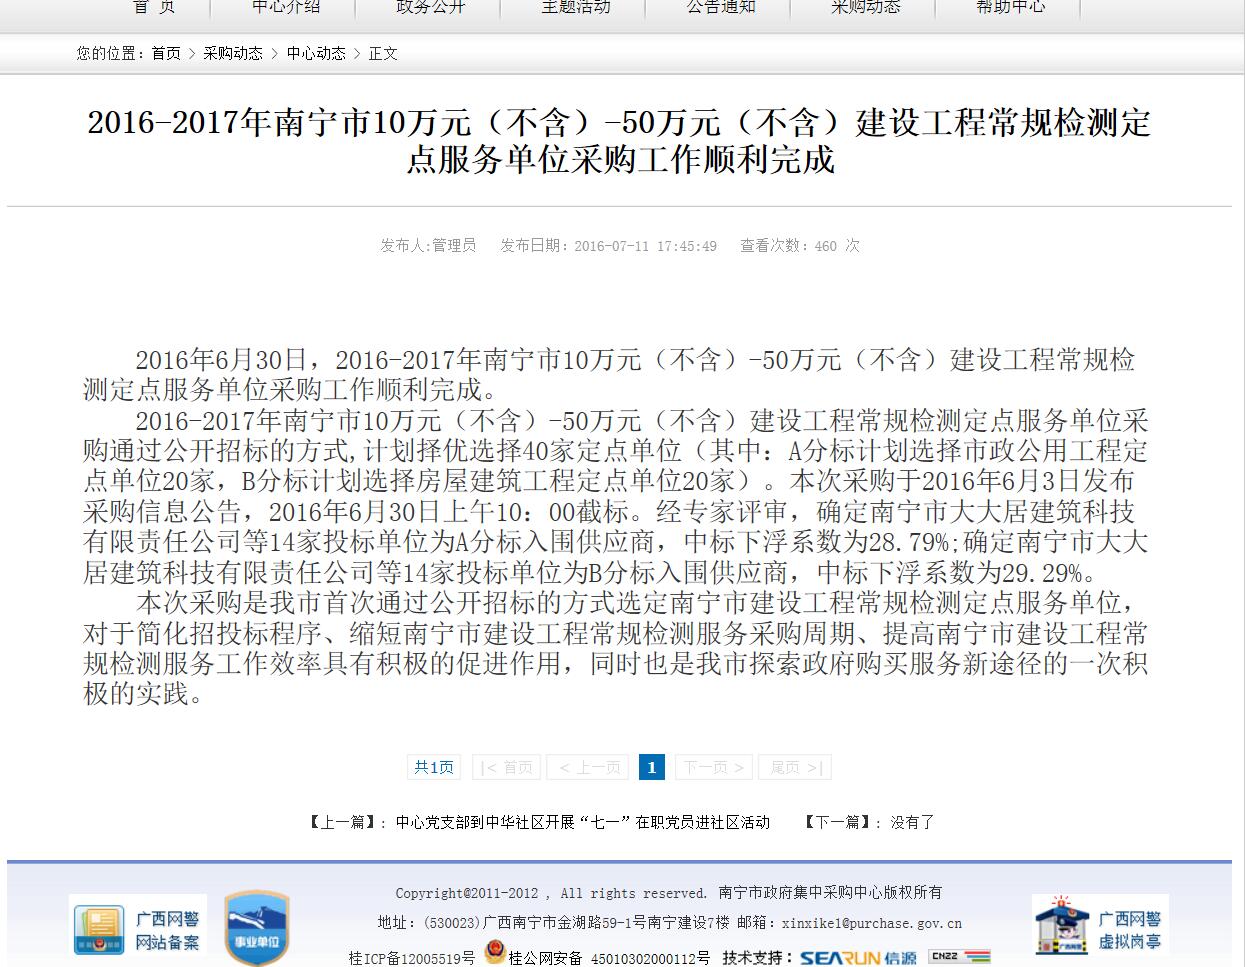
Task: Open previous article about 中华社区 party activity
Action: click(x=583, y=822)
